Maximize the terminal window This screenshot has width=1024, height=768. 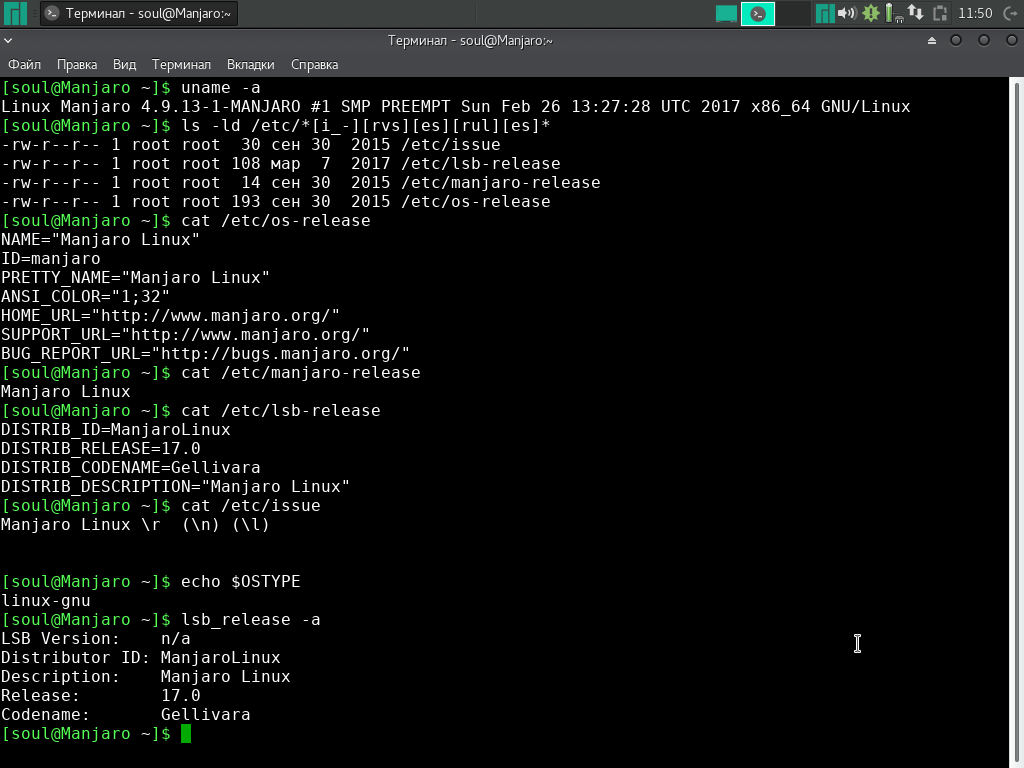984,40
